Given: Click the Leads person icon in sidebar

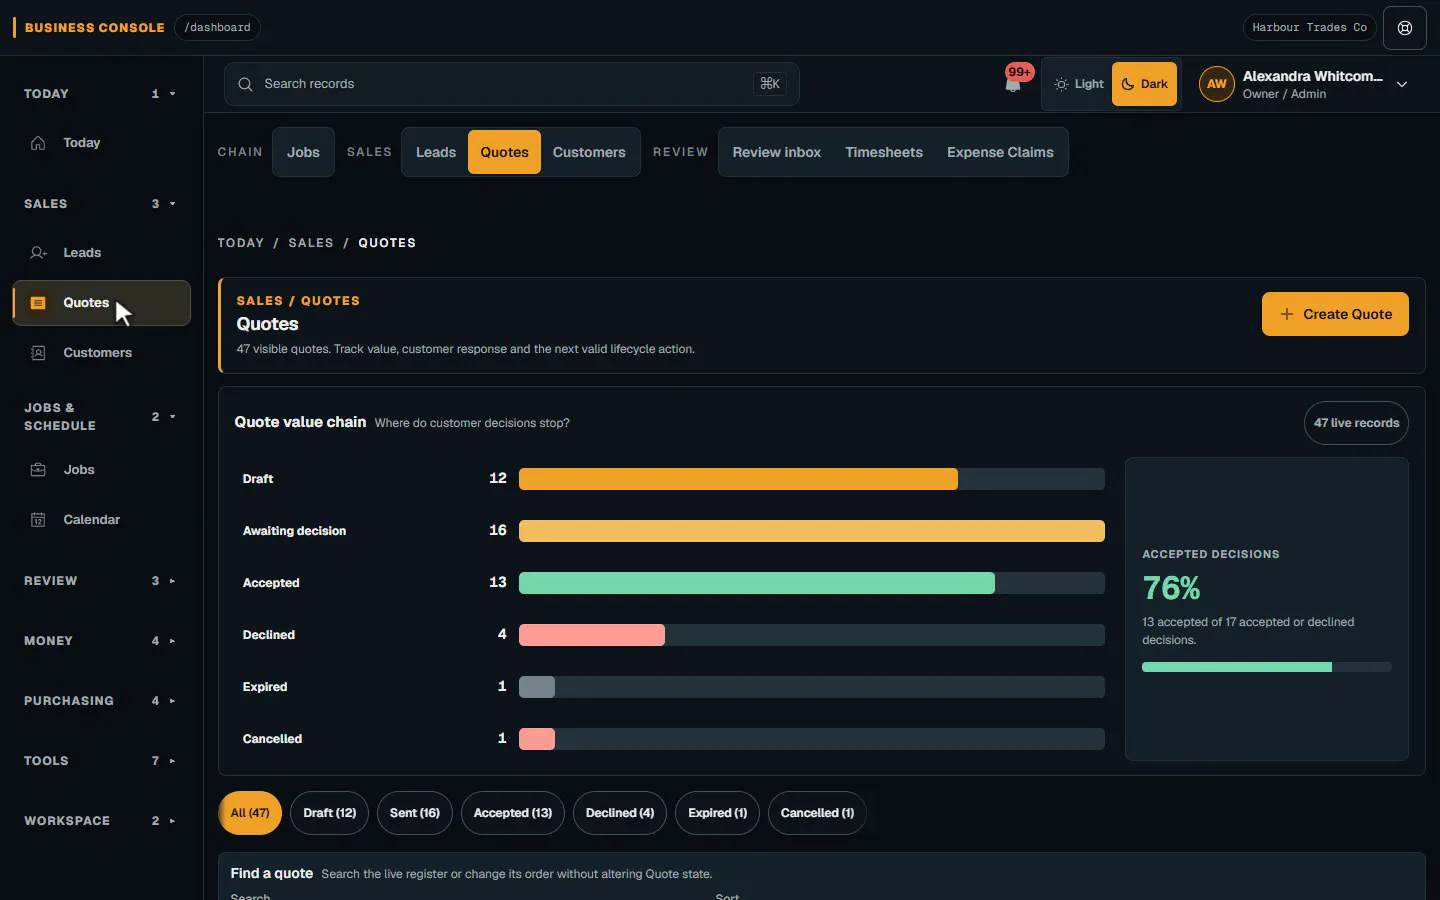Looking at the screenshot, I should point(38,253).
